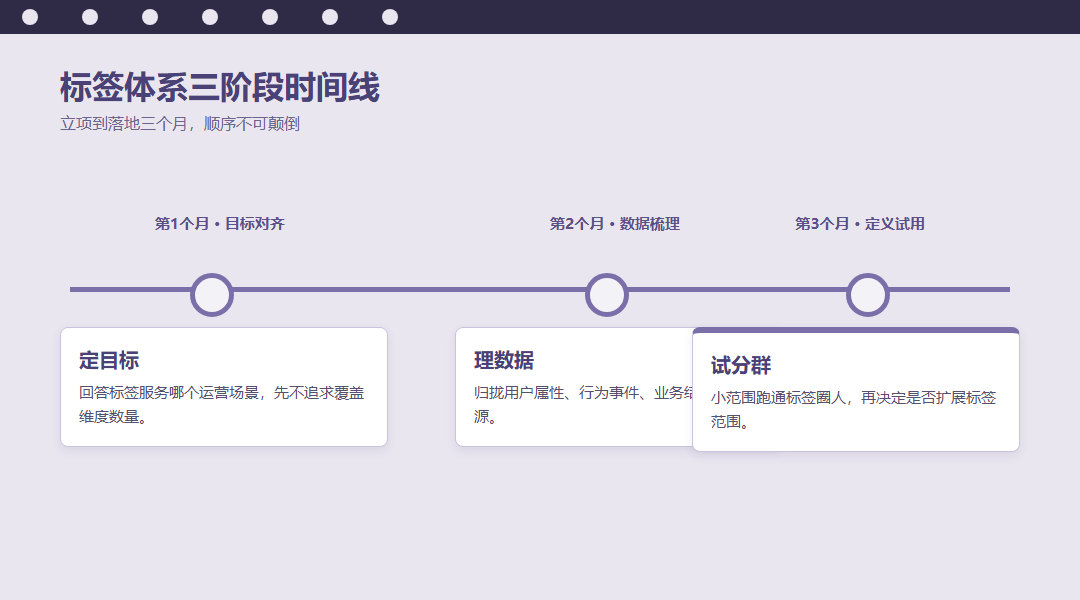Click the fourth white dot in the top bar
The height and width of the screenshot is (600, 1080).
click(210, 17)
